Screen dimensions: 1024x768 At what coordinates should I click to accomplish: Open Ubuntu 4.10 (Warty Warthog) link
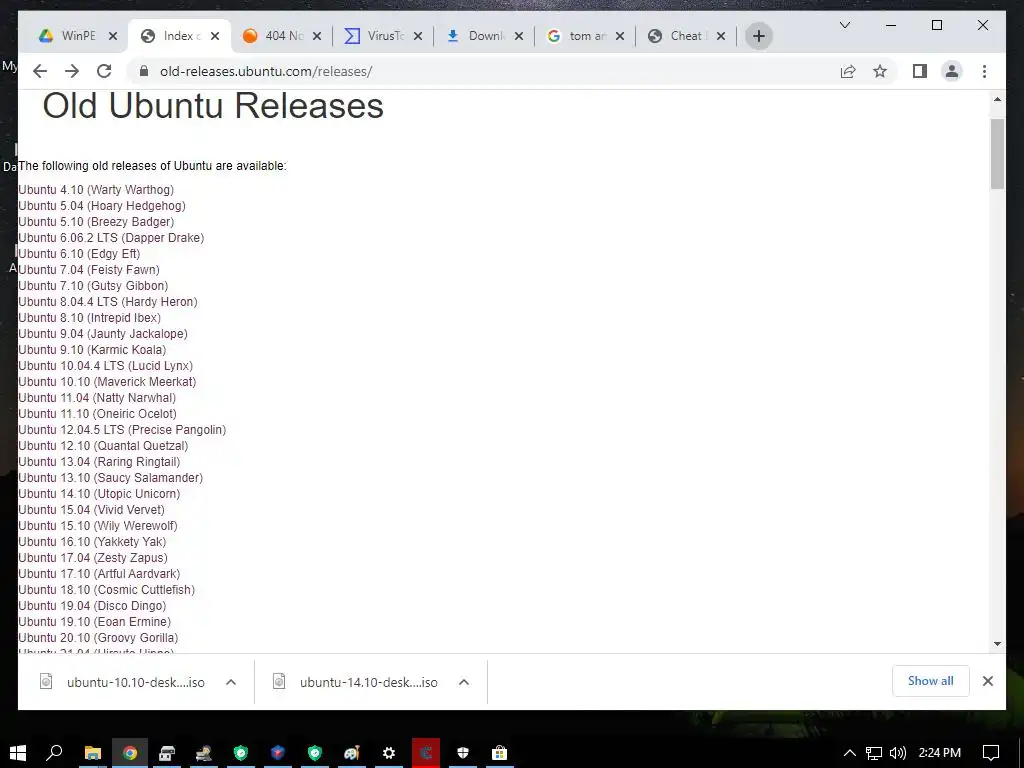click(x=96, y=190)
